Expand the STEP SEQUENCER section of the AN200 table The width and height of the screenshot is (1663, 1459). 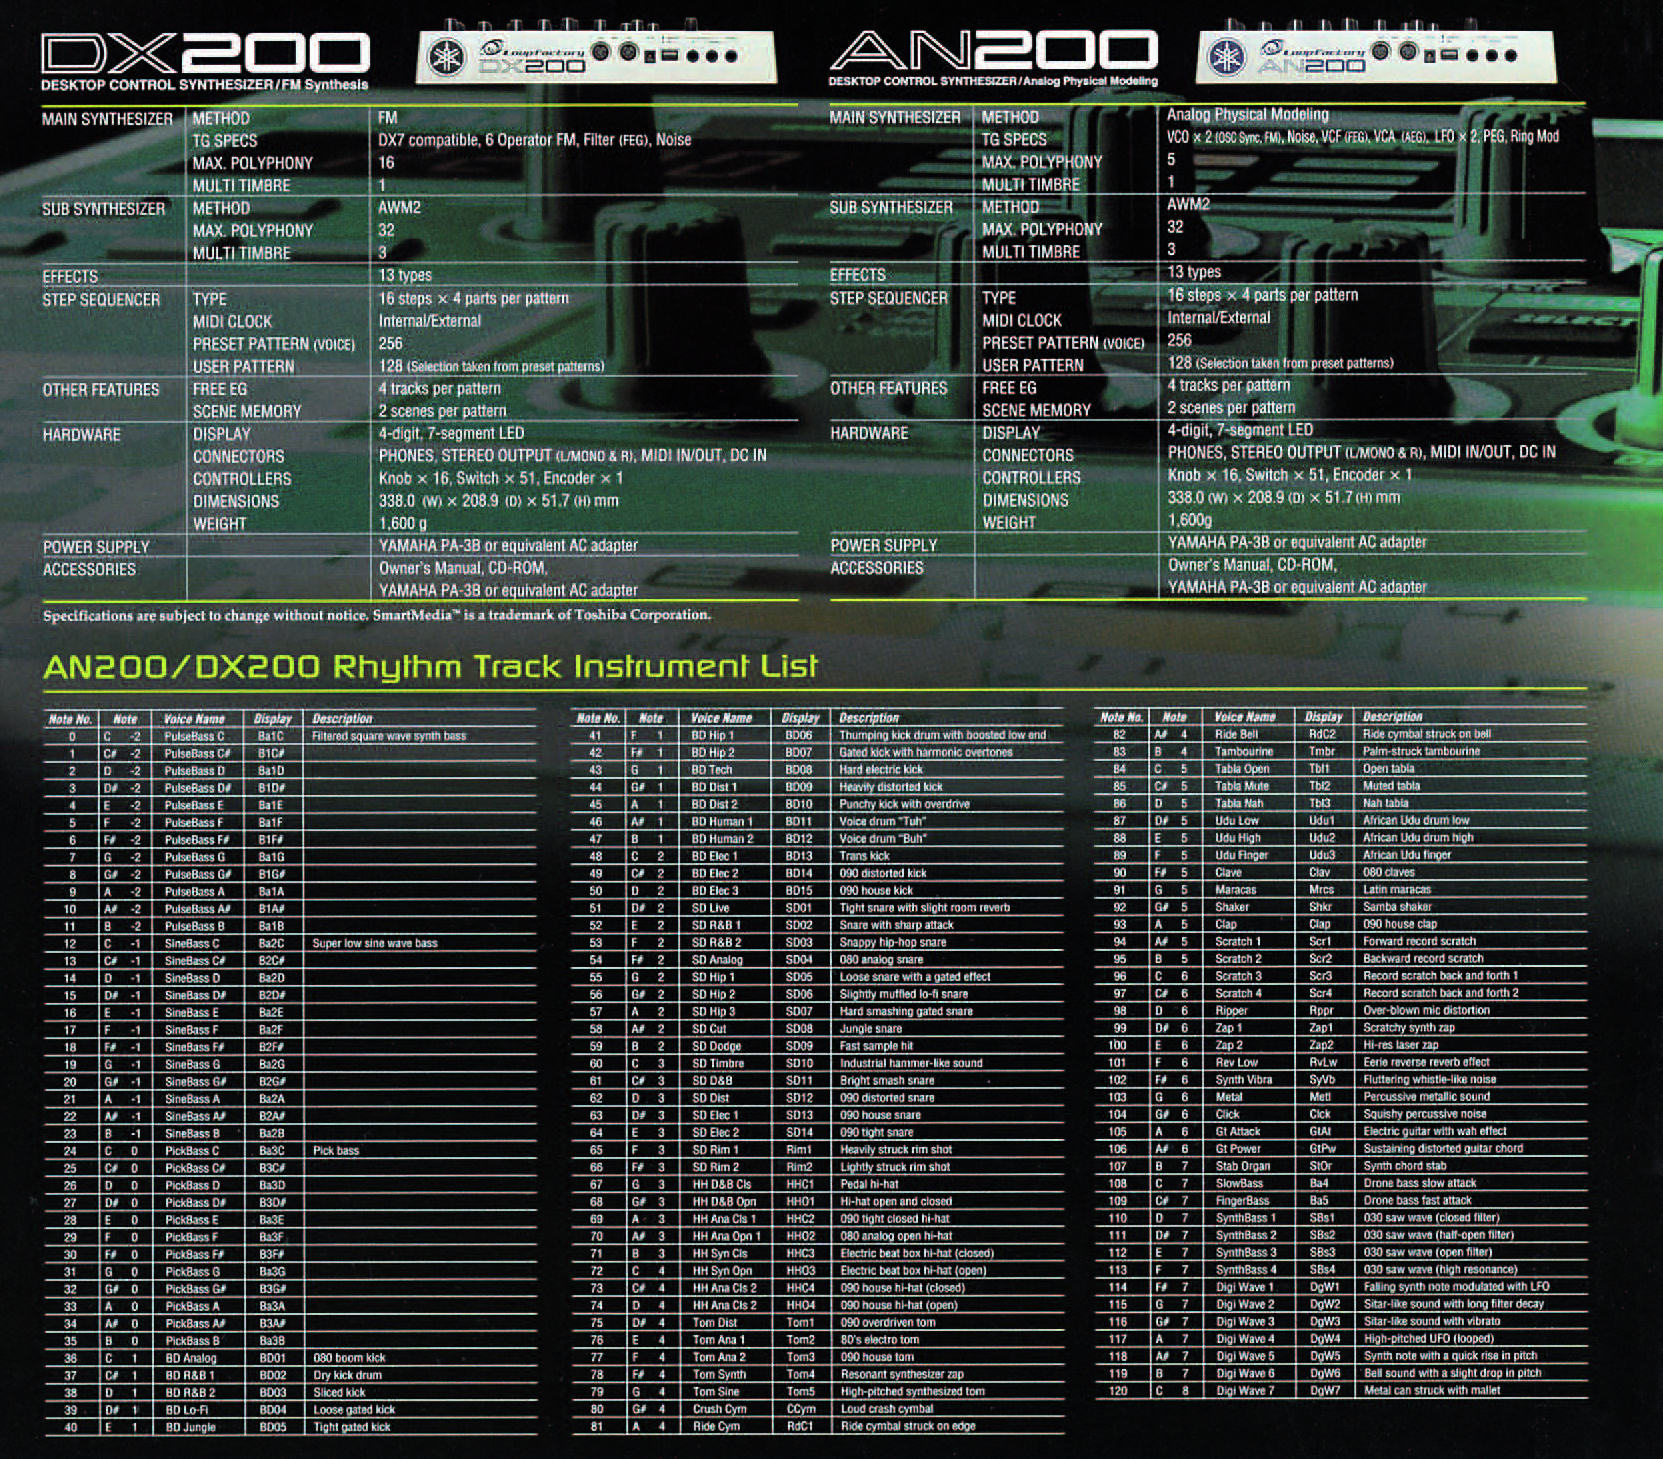889,298
